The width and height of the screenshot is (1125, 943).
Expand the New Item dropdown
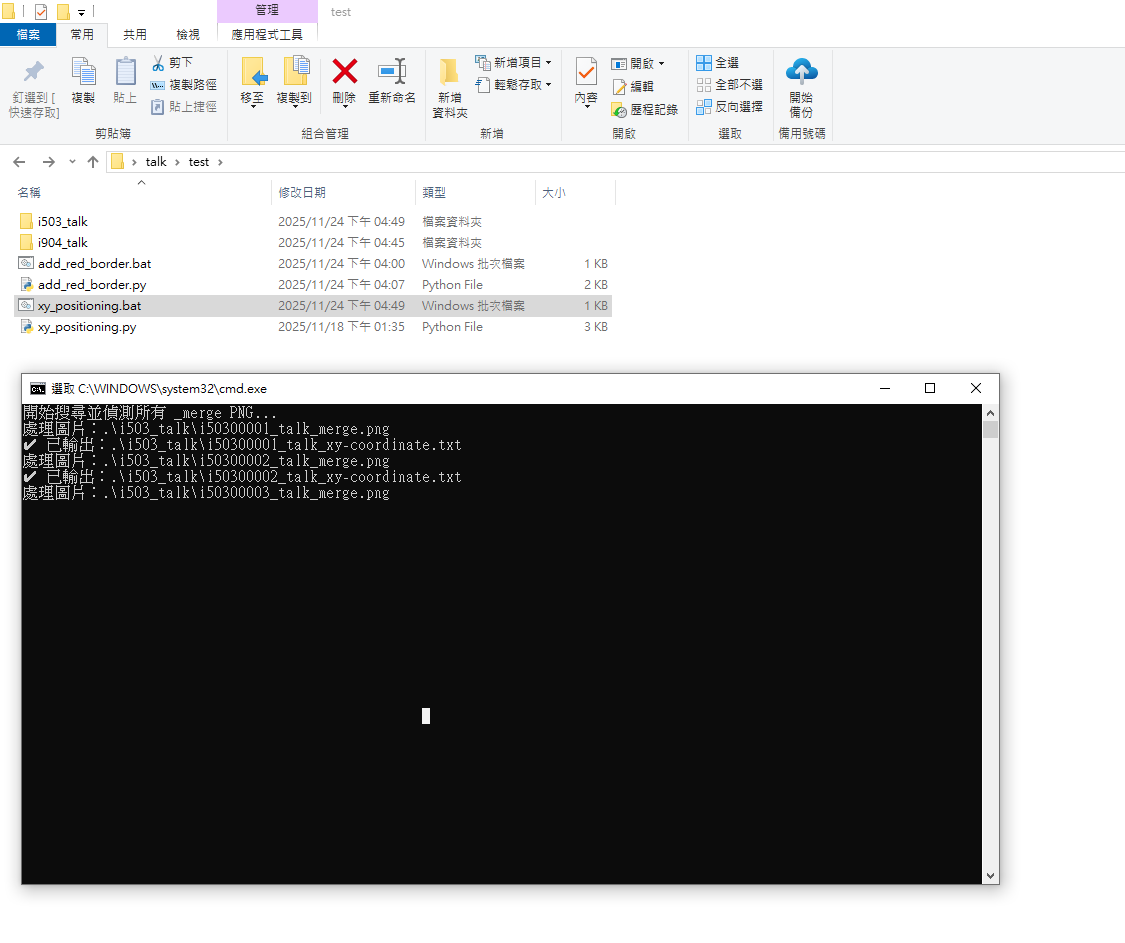click(513, 63)
